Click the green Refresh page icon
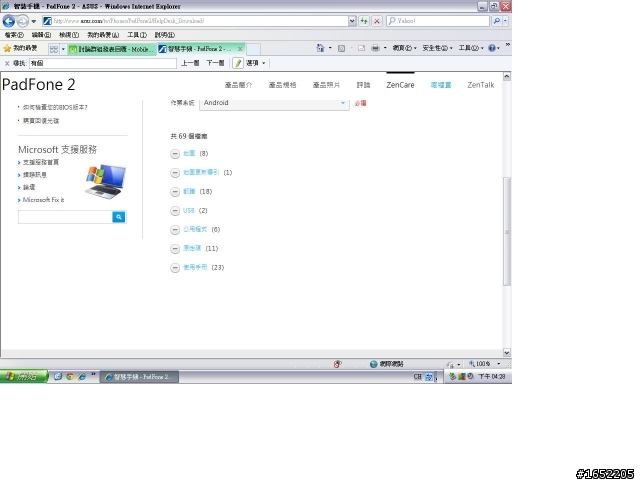This screenshot has width=640, height=482. click(364, 21)
